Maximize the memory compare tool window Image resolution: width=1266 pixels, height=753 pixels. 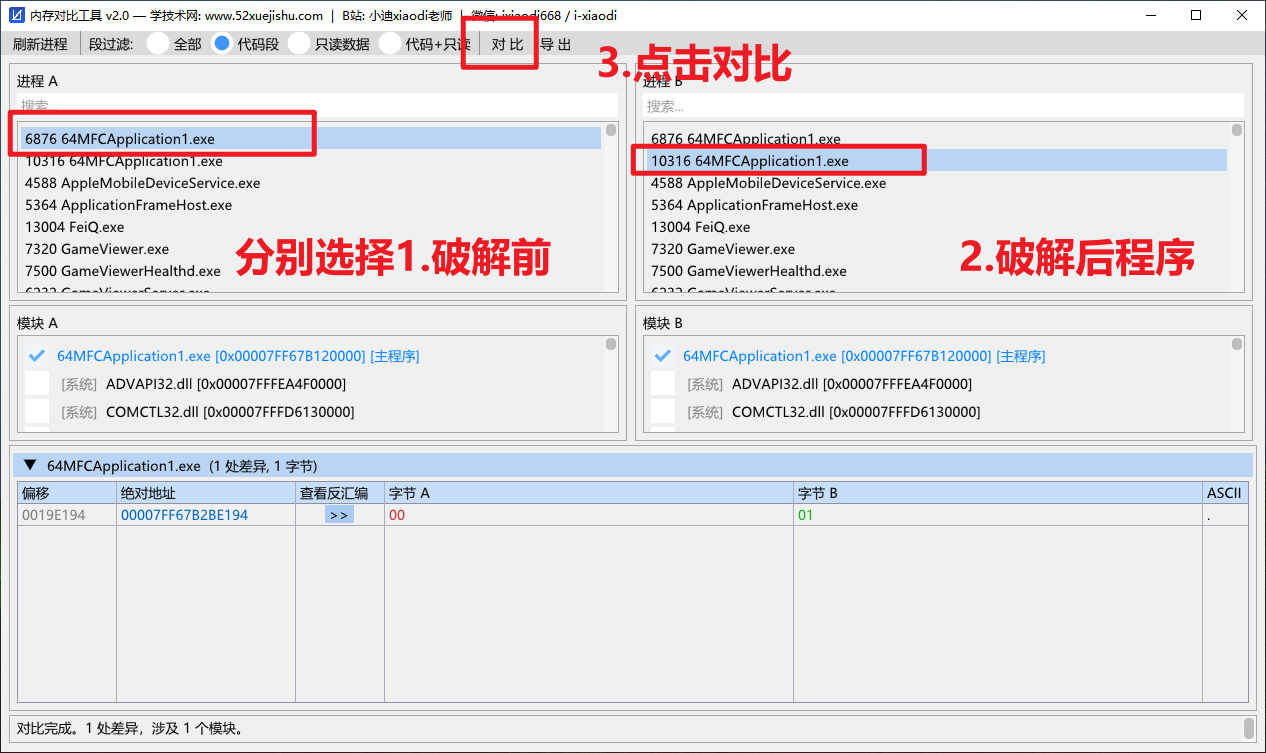tap(1196, 15)
